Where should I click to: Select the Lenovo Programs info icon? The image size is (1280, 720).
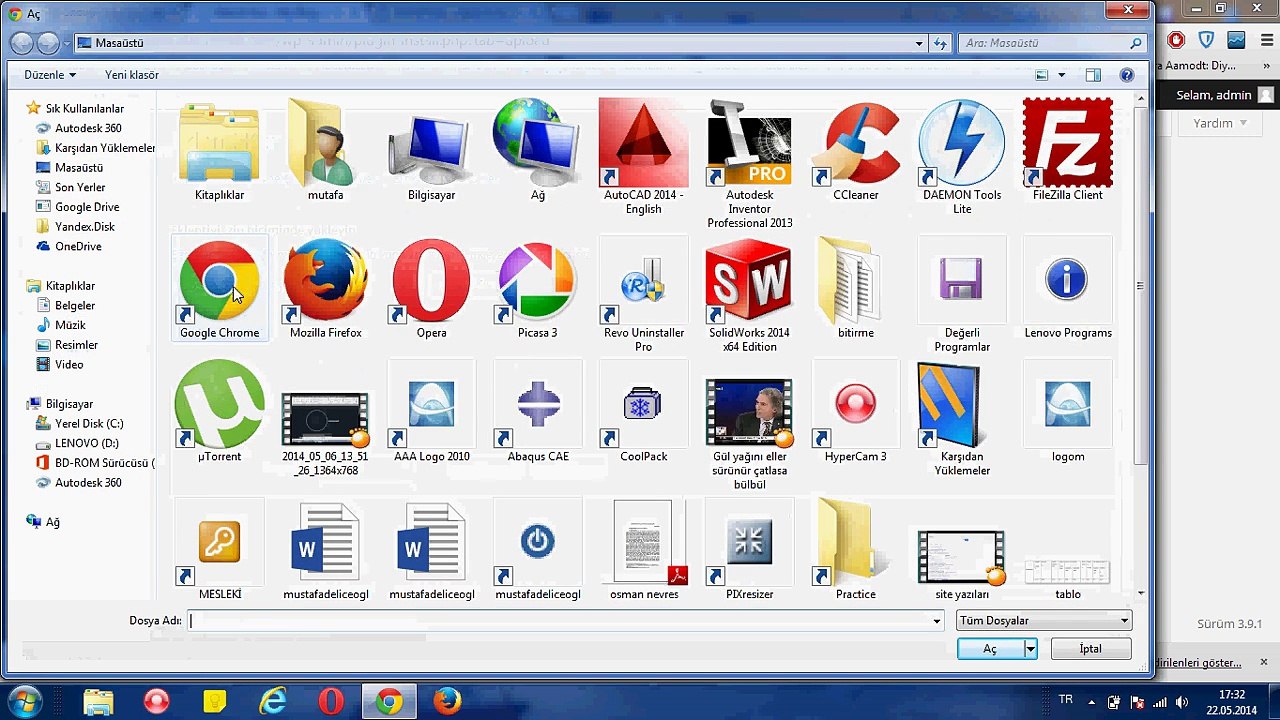pos(1068,289)
